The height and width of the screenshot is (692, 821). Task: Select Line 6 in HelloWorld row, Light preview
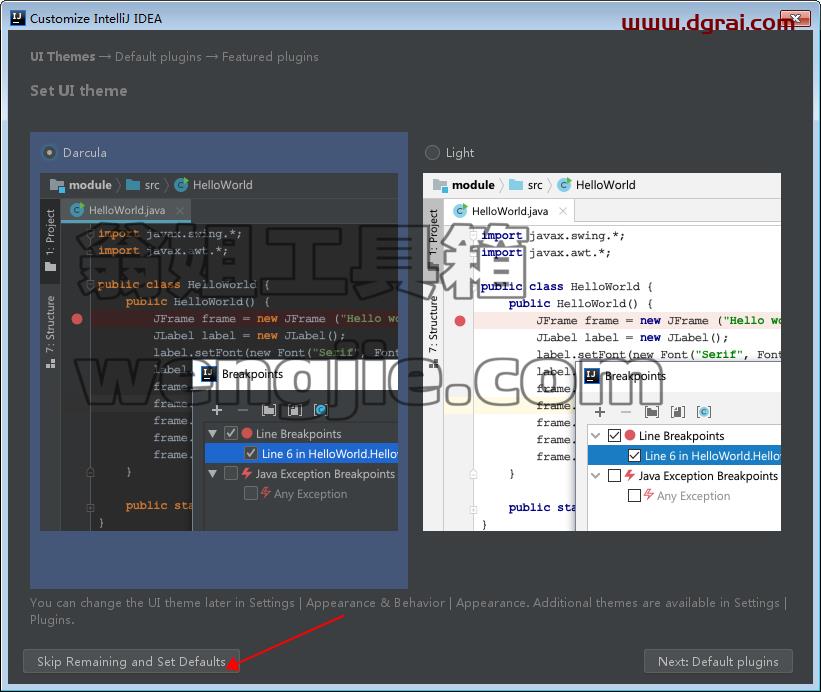click(x=684, y=455)
